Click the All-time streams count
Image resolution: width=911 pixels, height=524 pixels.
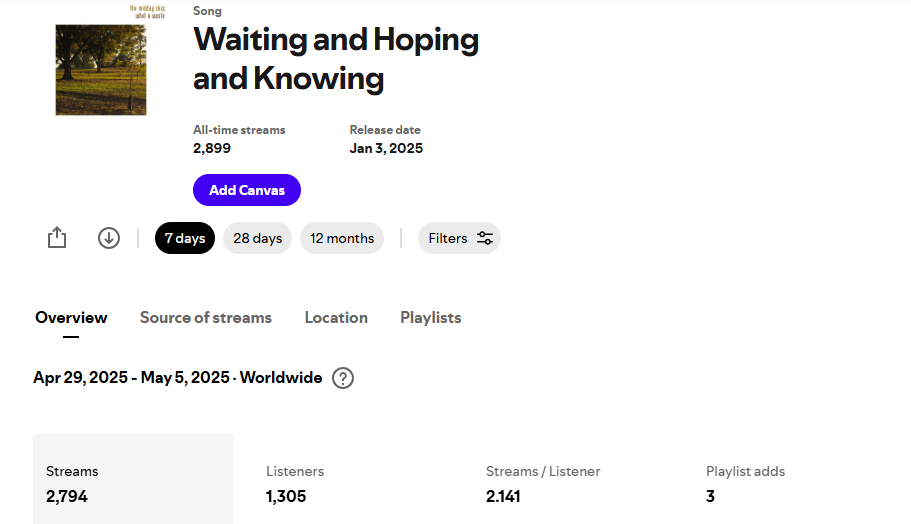click(212, 148)
